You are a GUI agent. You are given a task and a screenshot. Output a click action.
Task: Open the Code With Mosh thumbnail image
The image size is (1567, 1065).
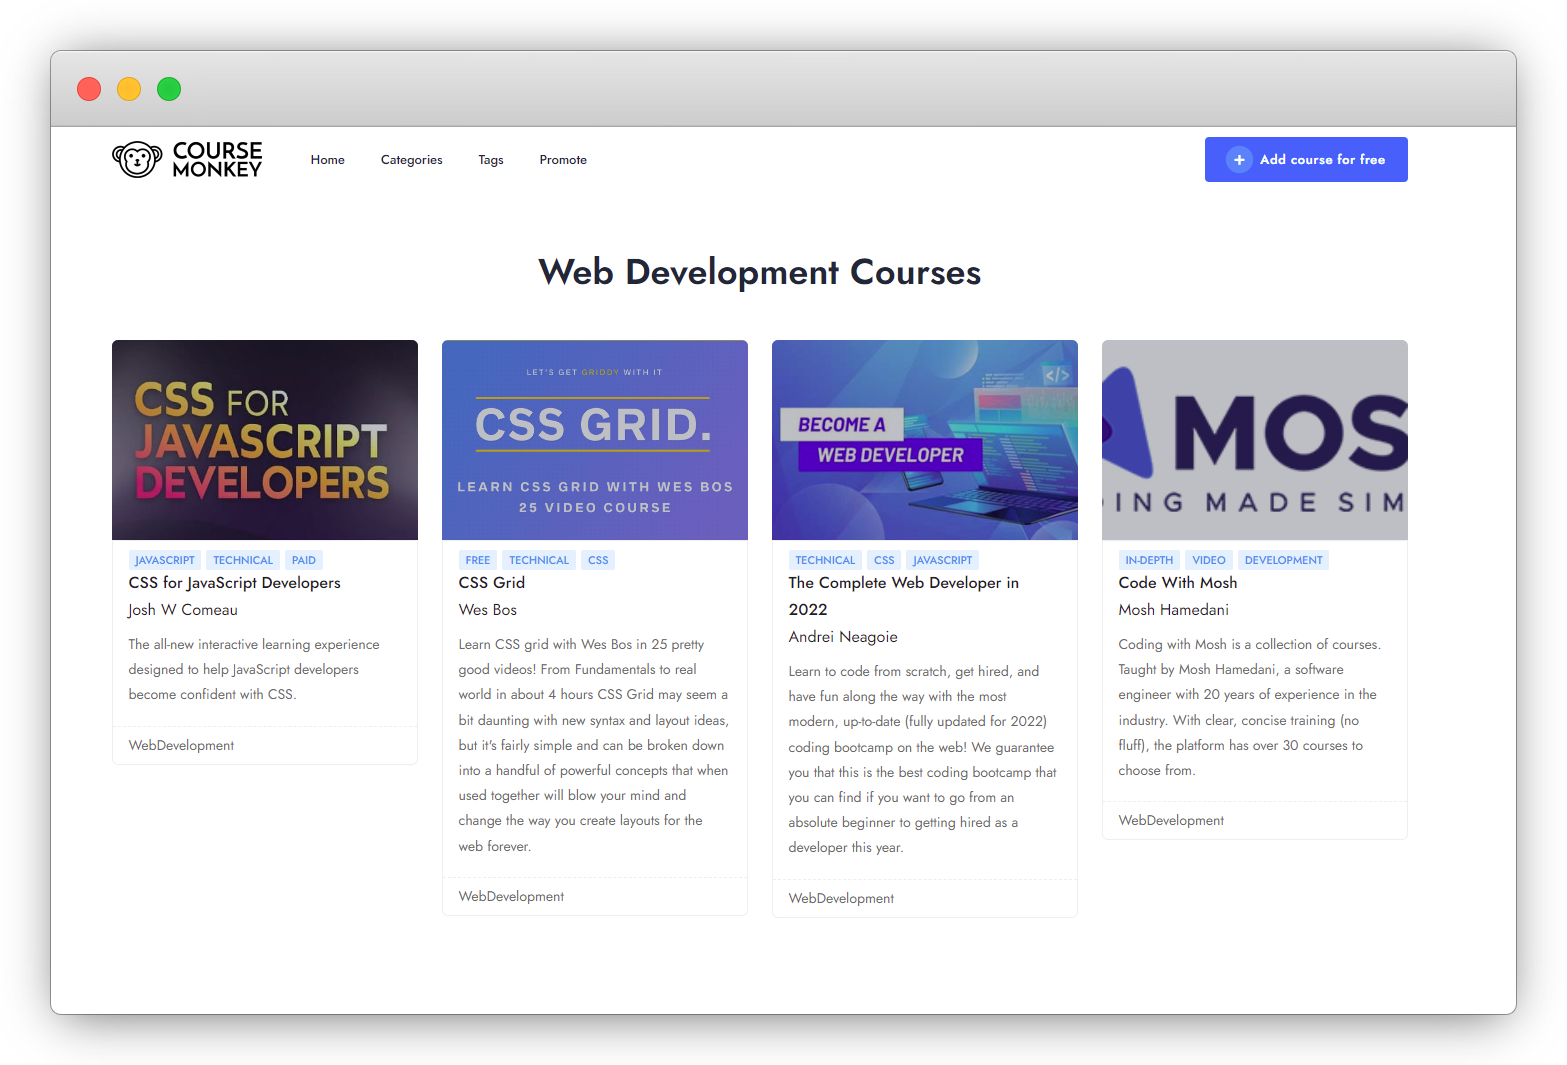tap(1255, 440)
